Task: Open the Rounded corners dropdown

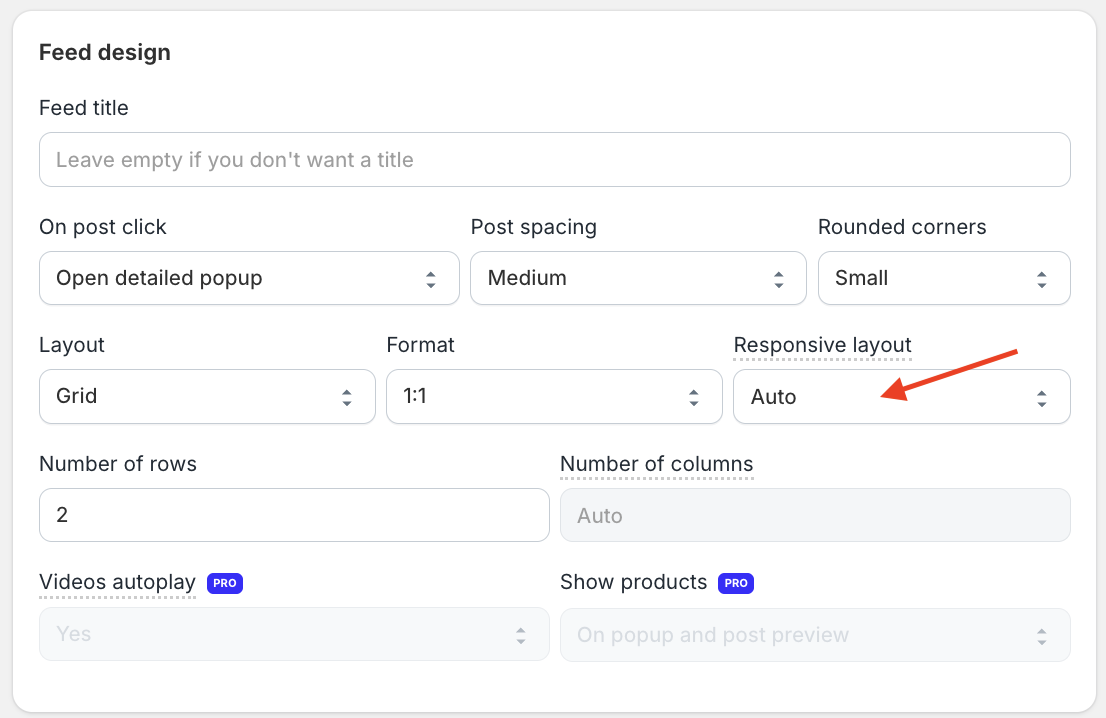Action: point(943,278)
